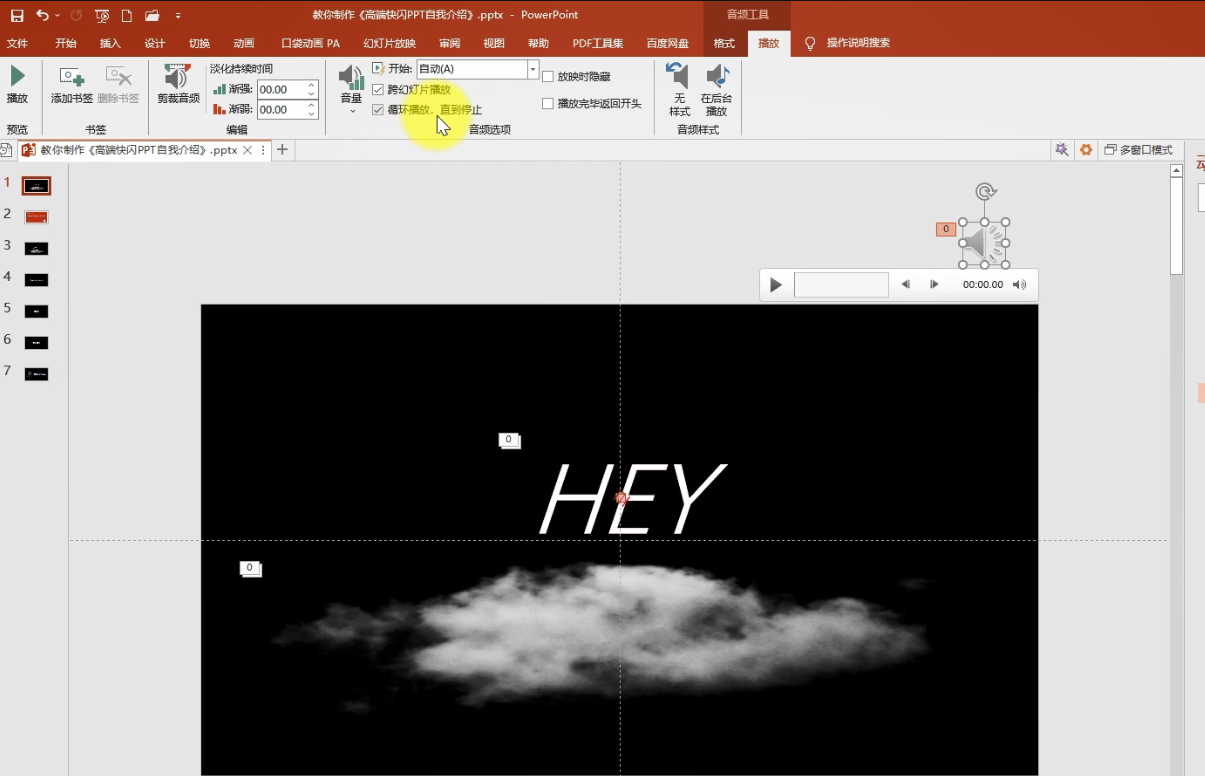
Task: Open the Format tab under Audio Tools
Action: (x=724, y=43)
